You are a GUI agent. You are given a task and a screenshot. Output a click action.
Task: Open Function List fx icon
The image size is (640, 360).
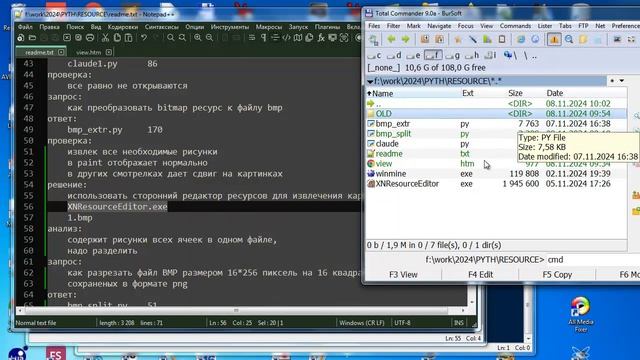point(321,38)
